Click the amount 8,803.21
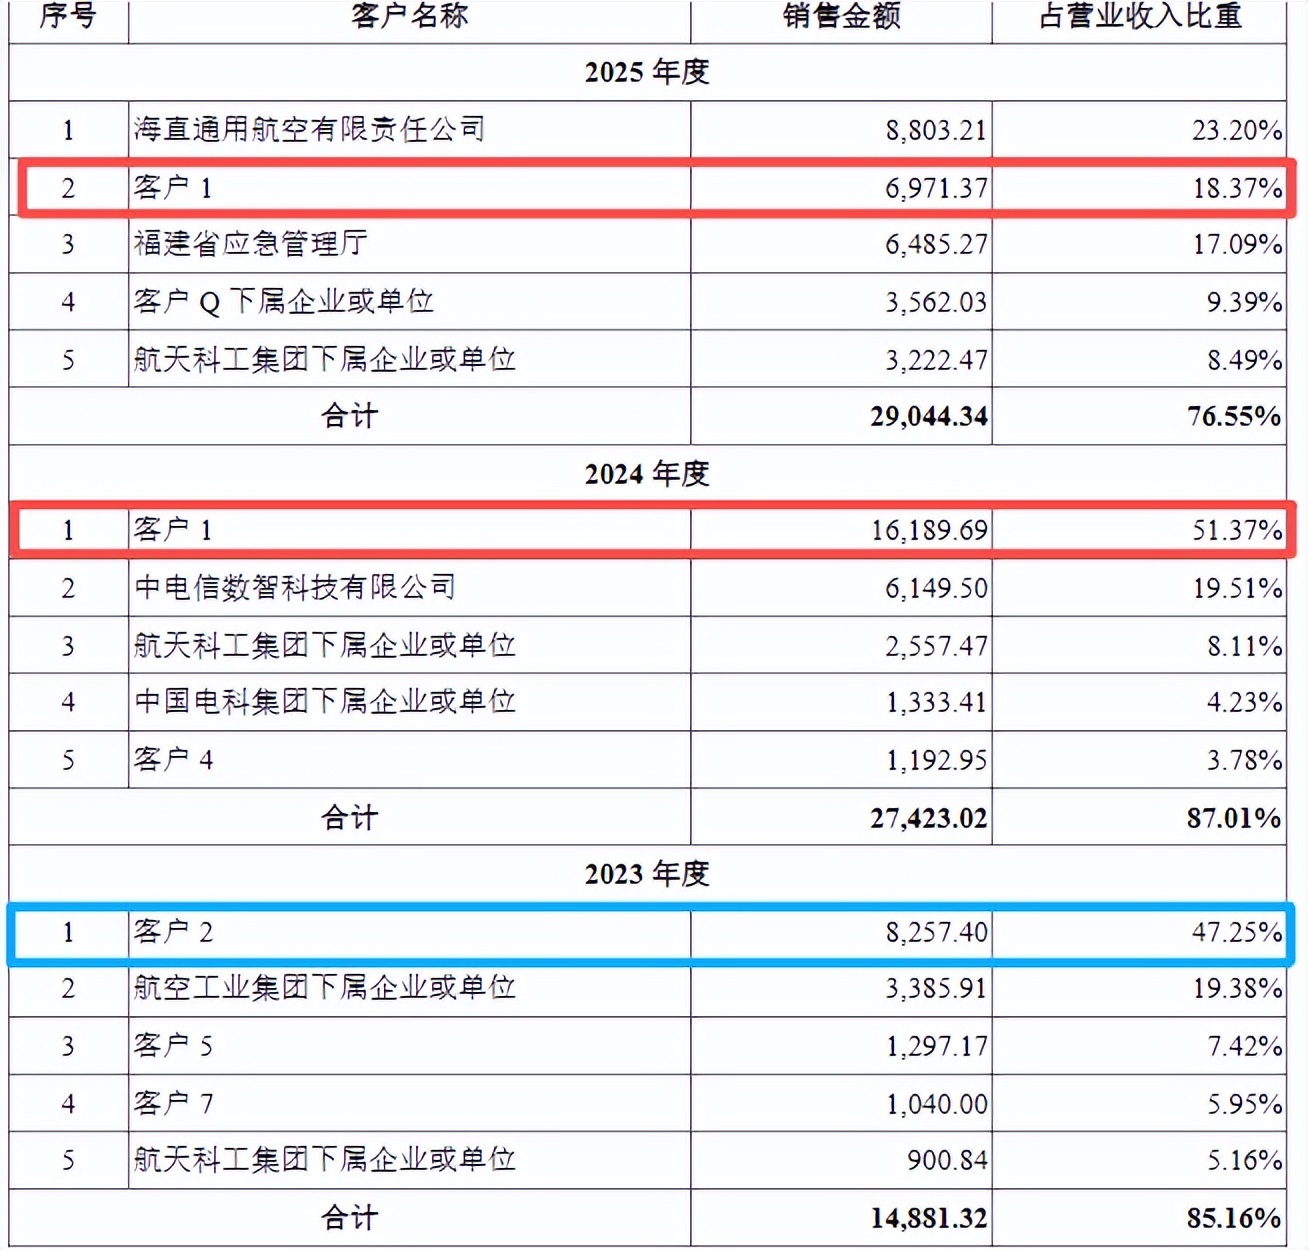Image resolution: width=1308 pixels, height=1250 pixels. click(936, 130)
